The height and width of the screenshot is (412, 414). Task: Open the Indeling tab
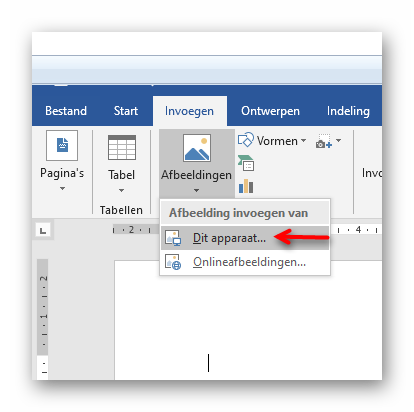[348, 111]
